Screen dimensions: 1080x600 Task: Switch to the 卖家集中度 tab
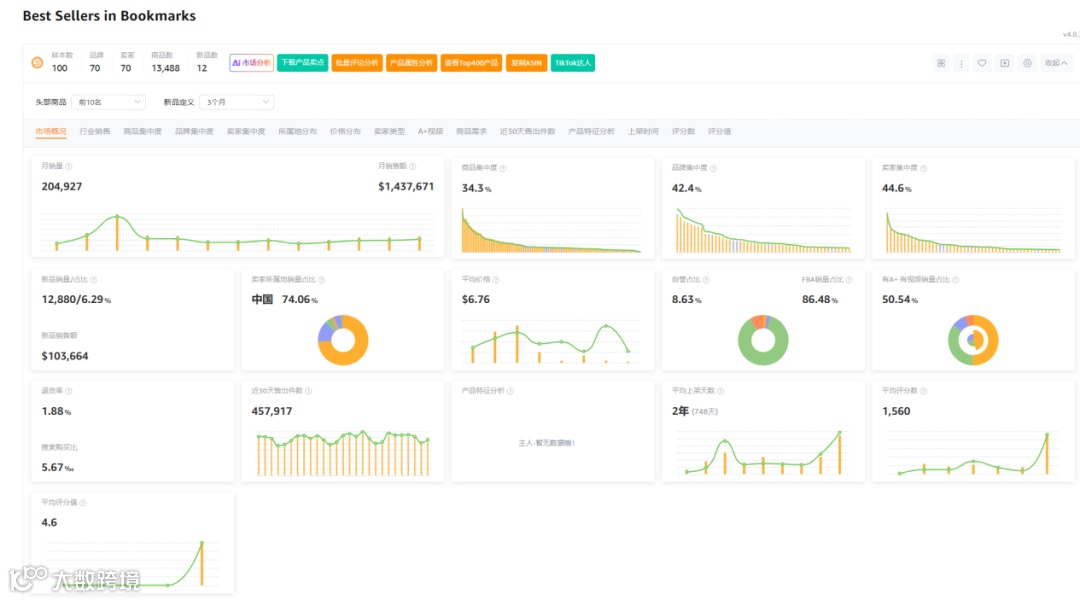click(x=246, y=131)
